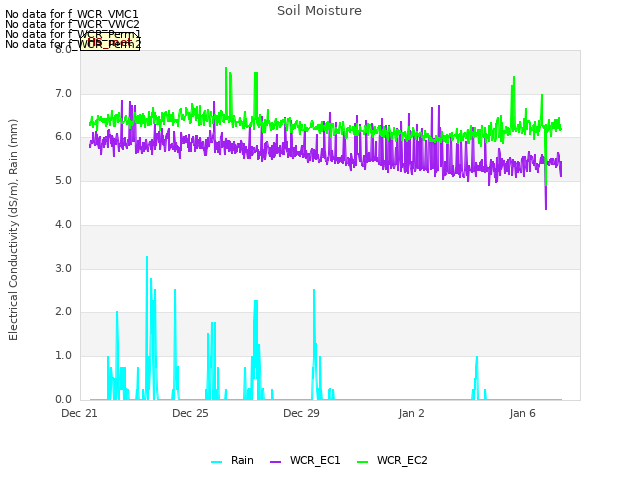
Task: Toggle the Rain series in legend
Action: pos(232,460)
